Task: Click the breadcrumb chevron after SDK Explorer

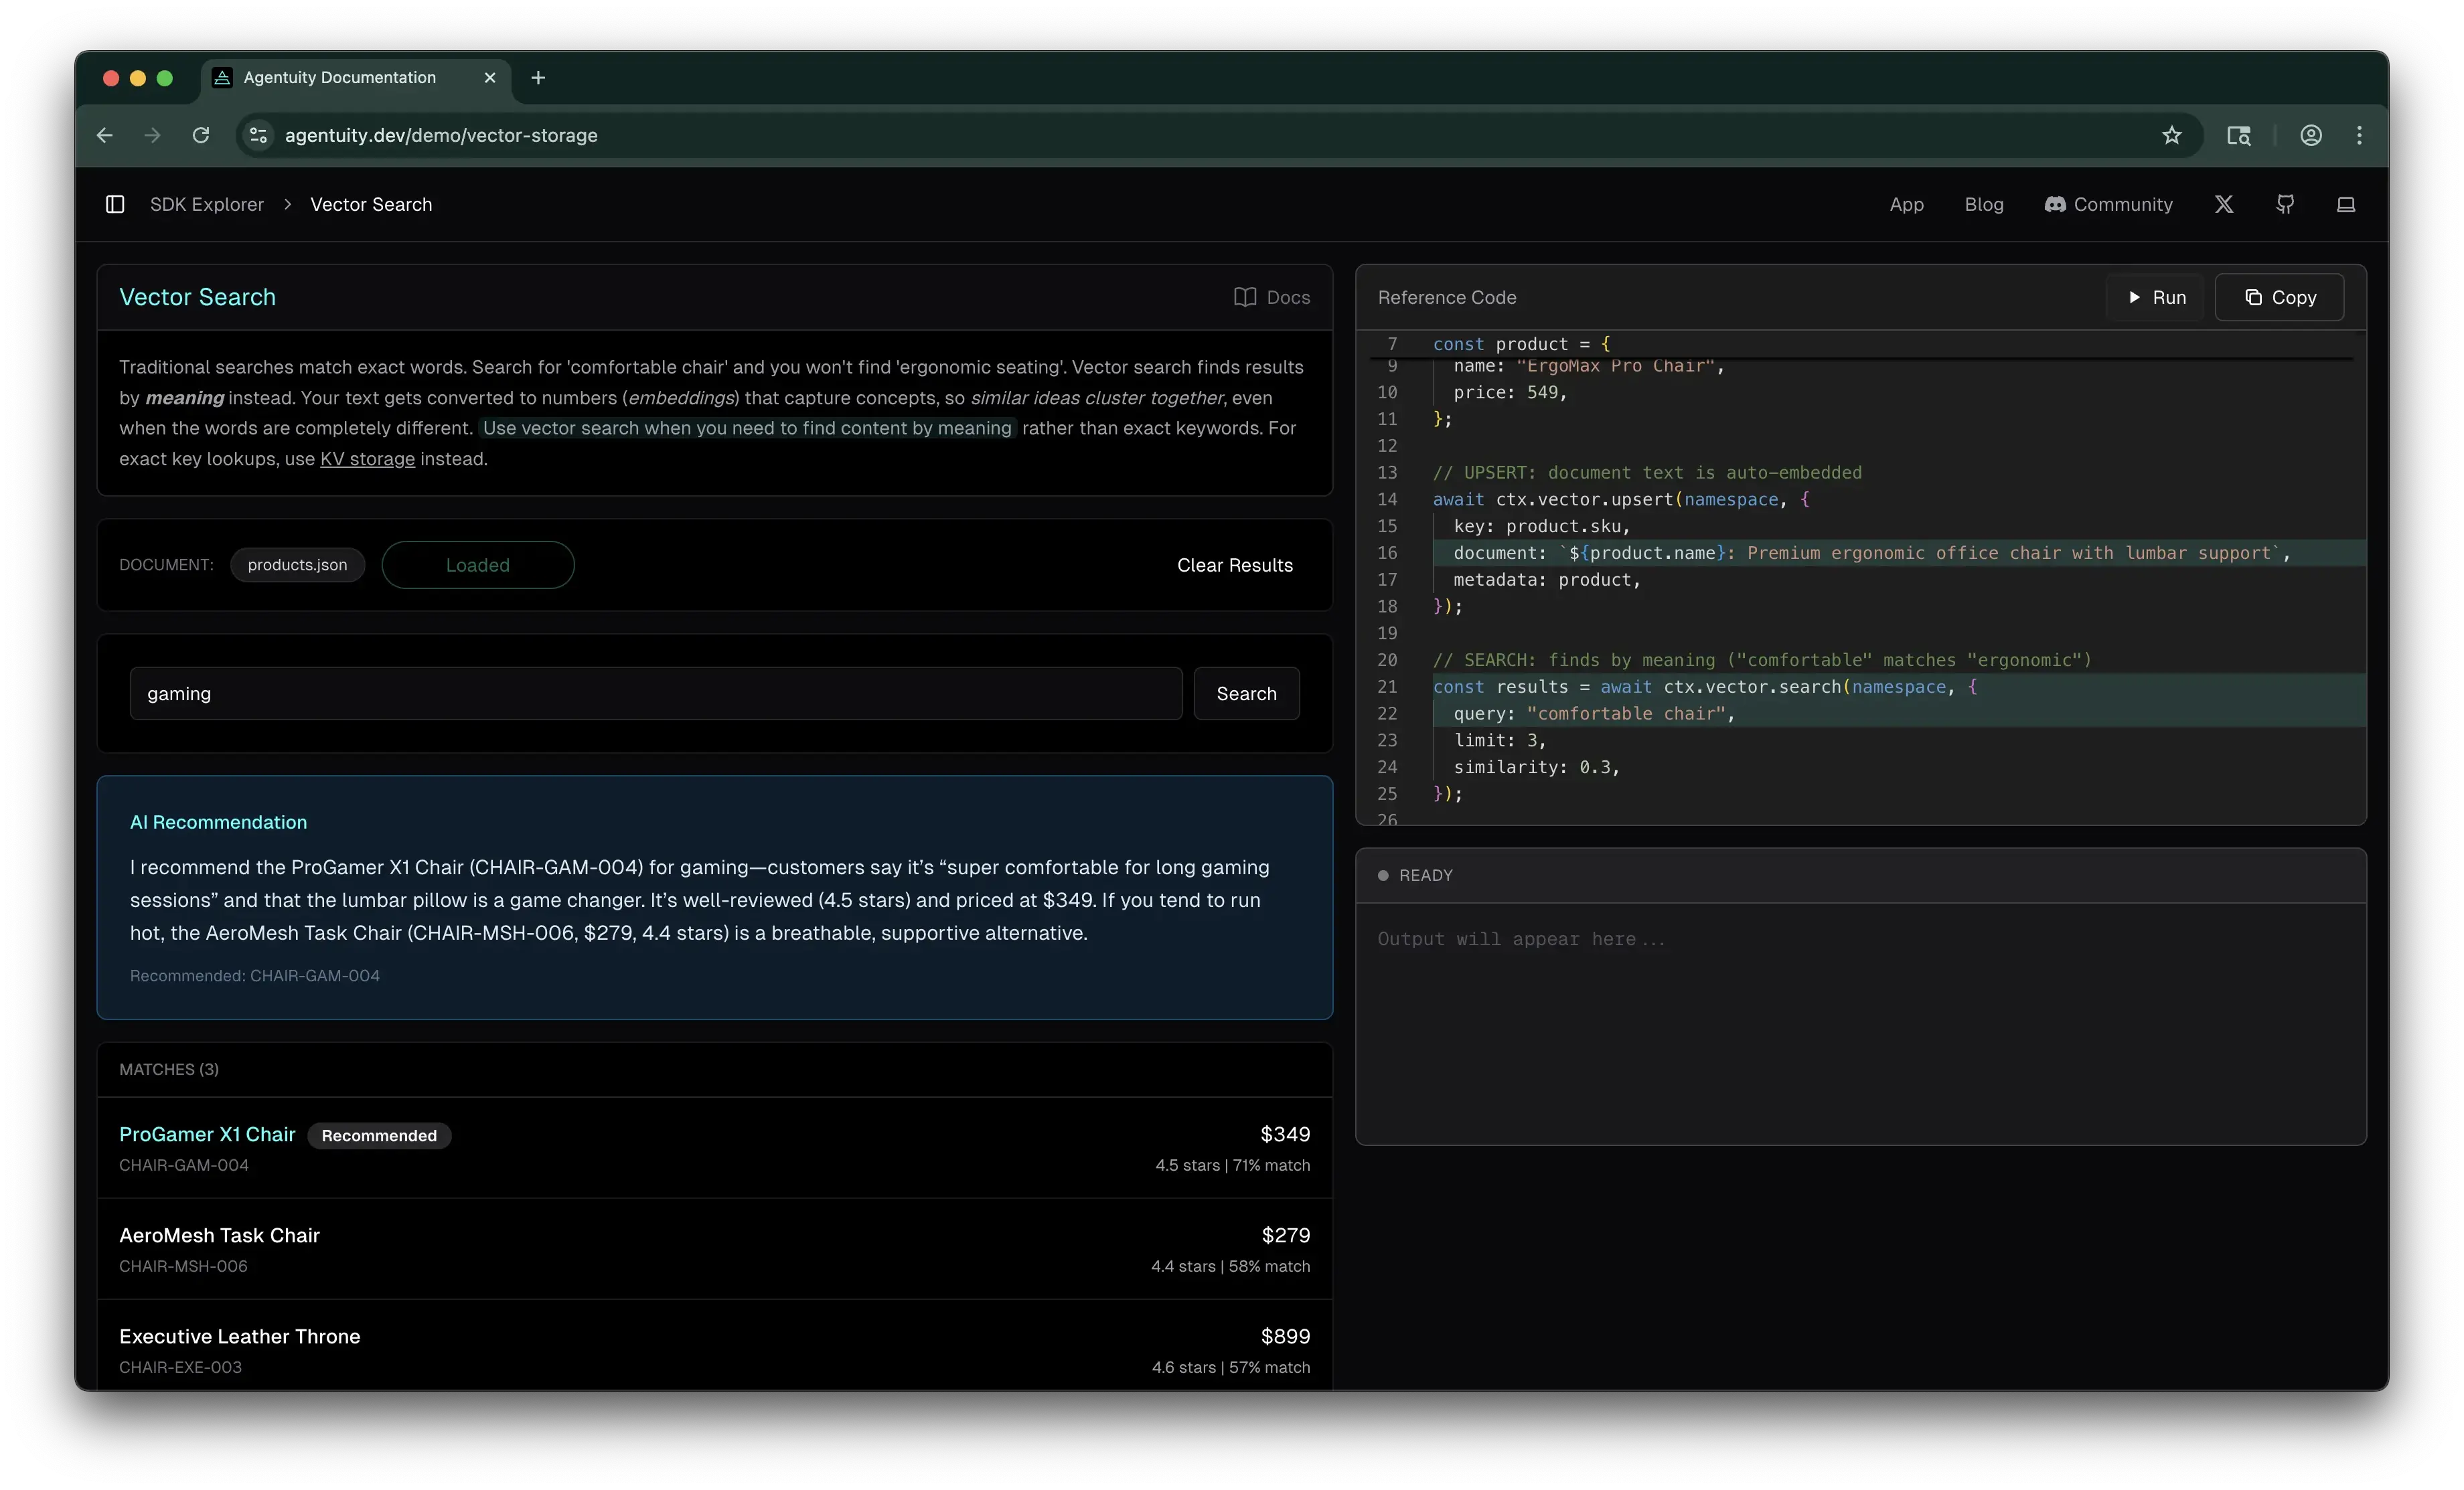Action: (x=288, y=204)
